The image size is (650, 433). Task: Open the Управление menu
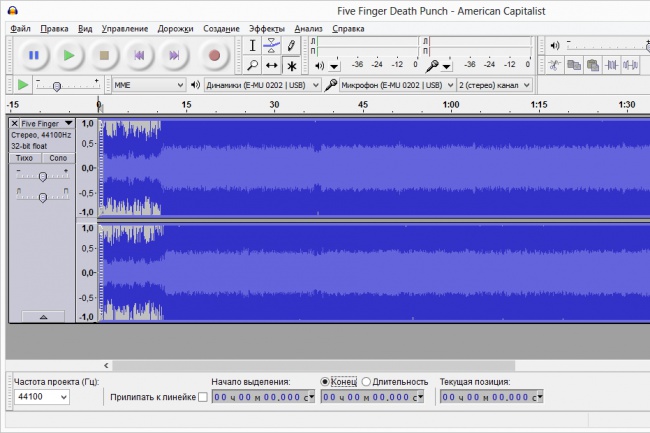tap(125, 29)
